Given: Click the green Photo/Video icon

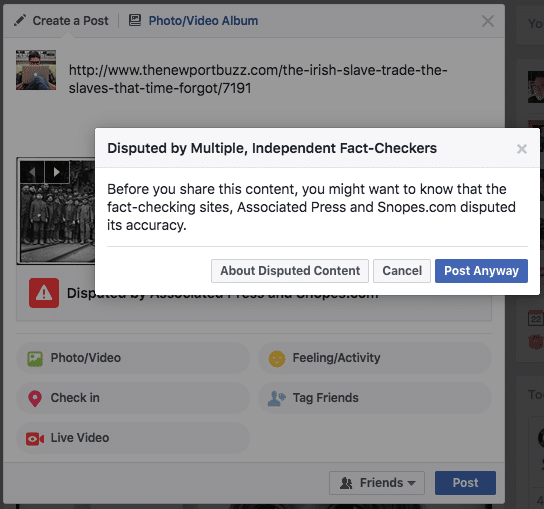Looking at the screenshot, I should [35, 358].
